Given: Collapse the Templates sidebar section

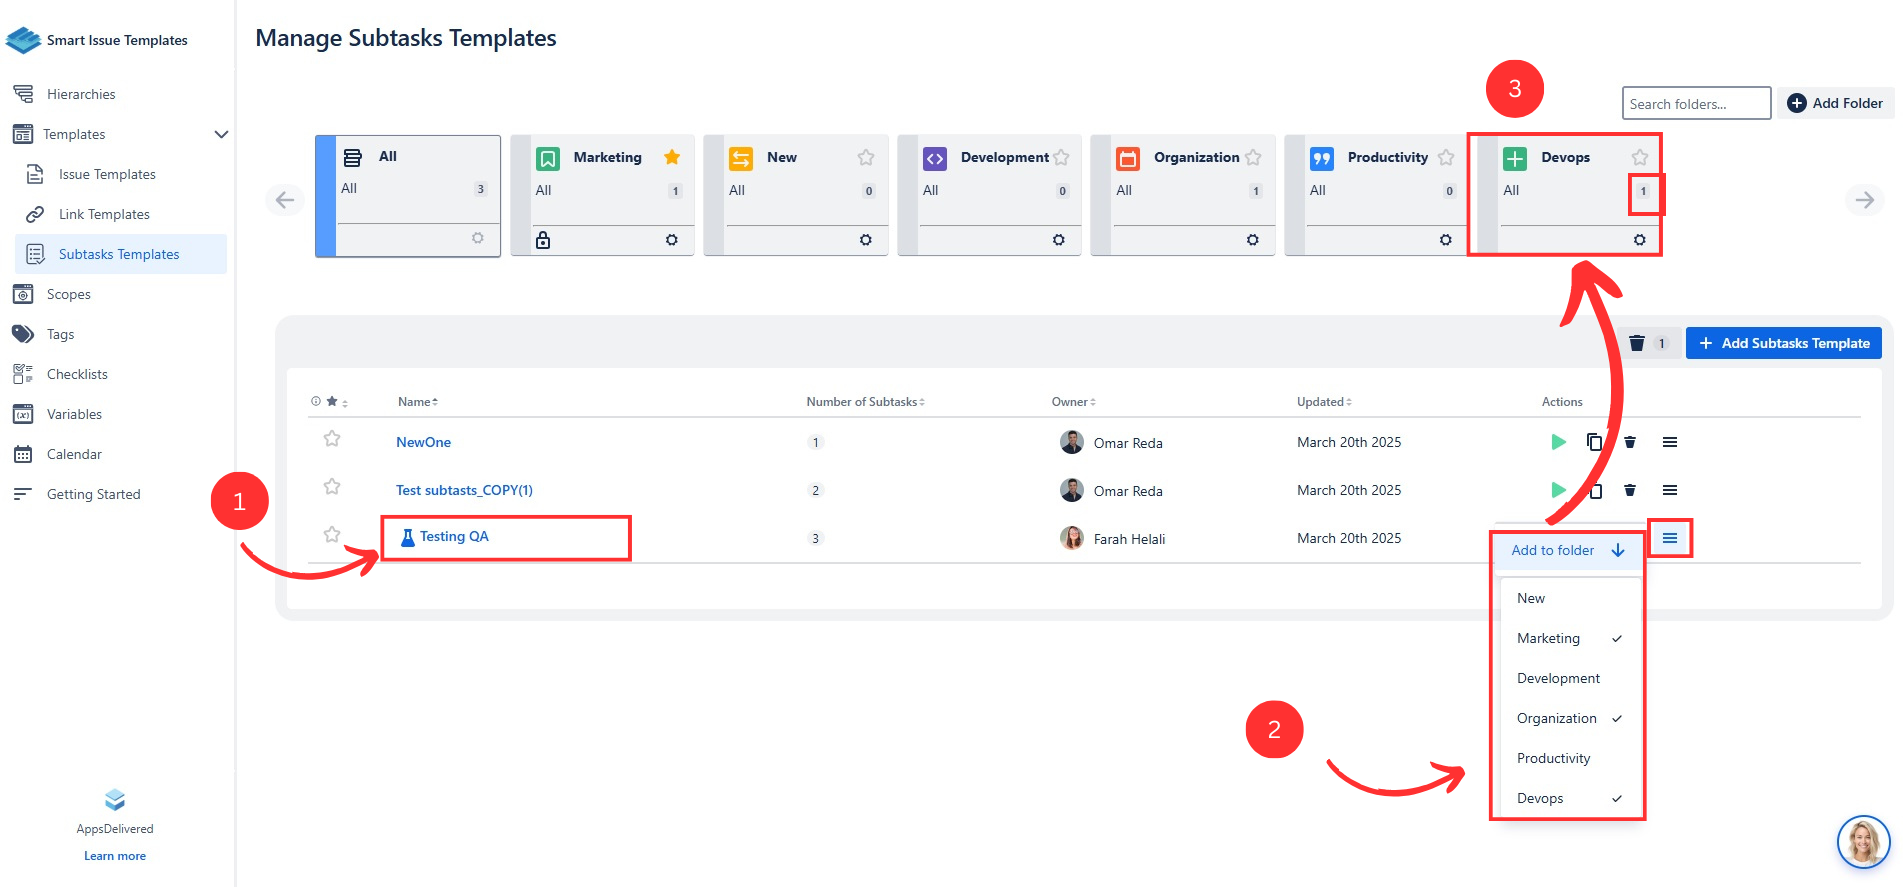Looking at the screenshot, I should 221,134.
